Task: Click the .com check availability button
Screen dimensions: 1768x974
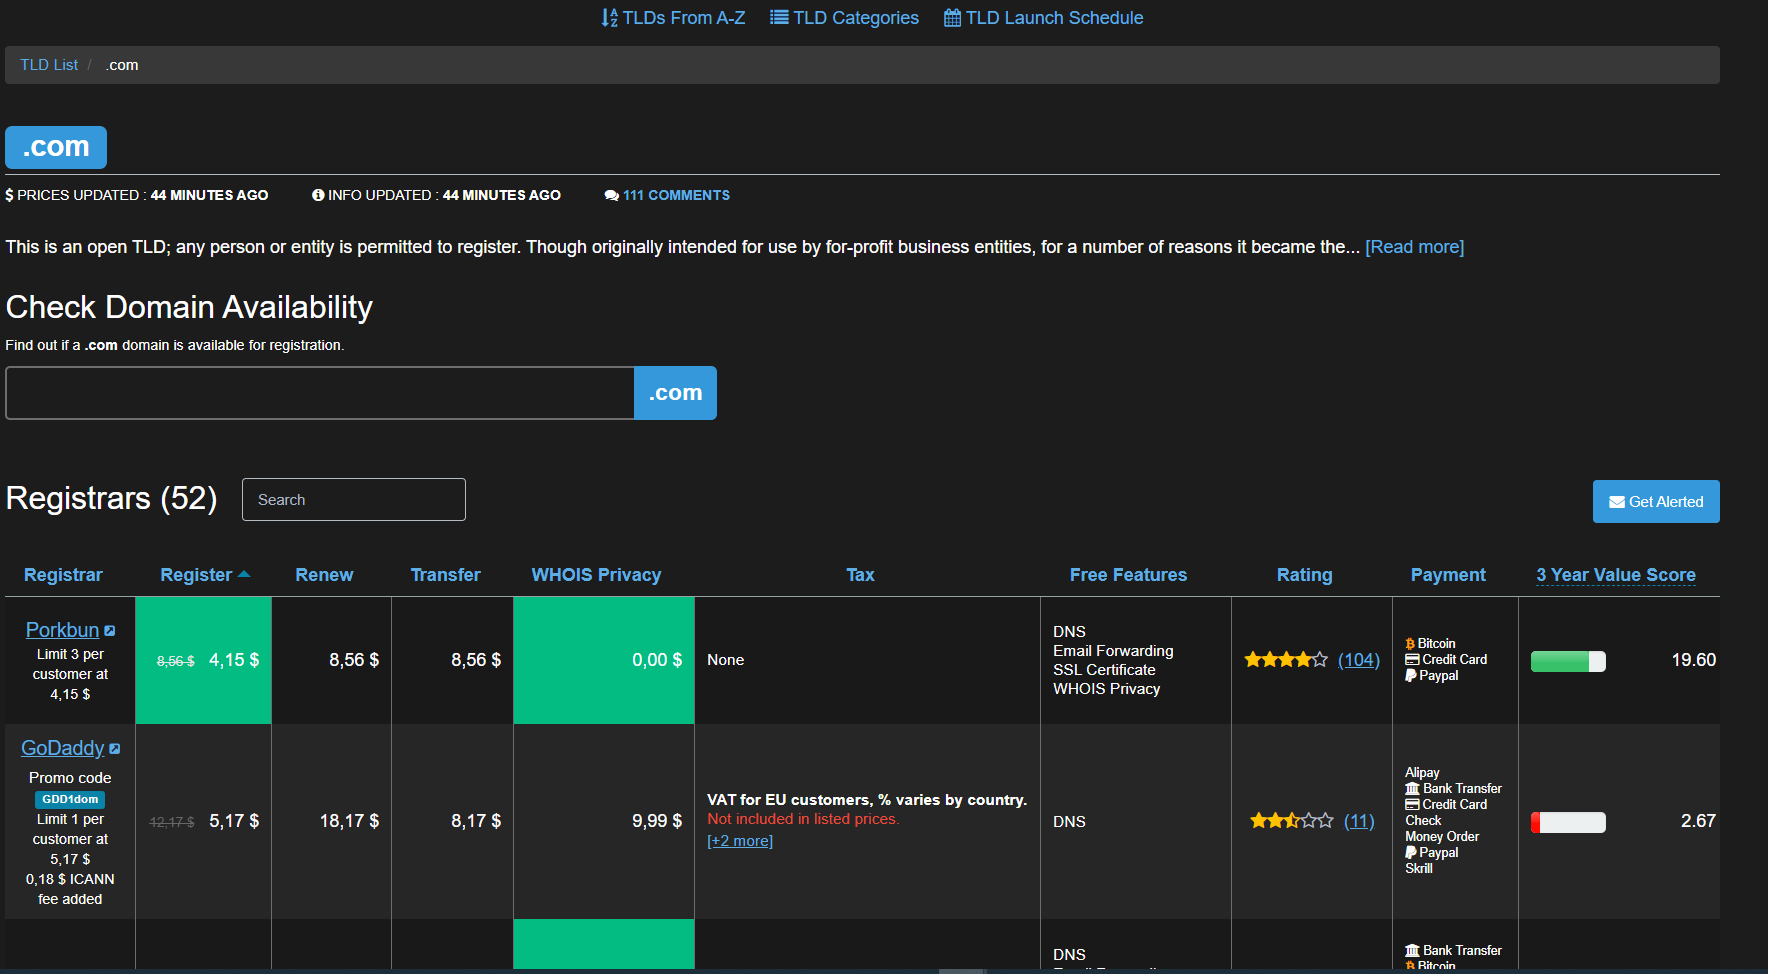Action: pos(675,393)
